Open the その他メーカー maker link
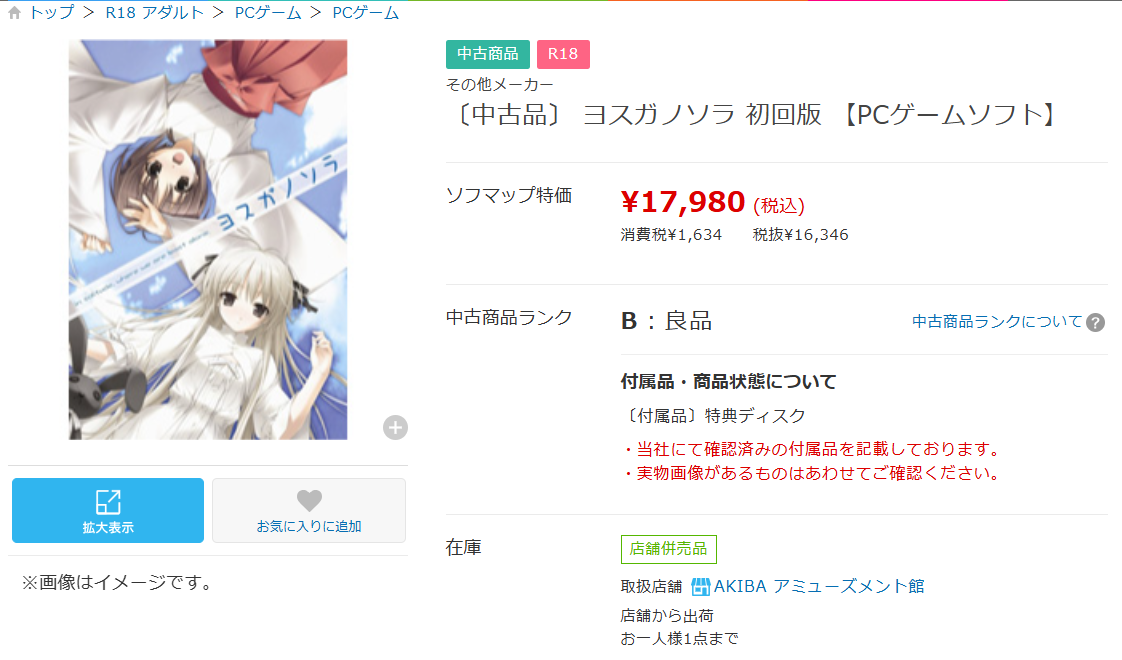 (x=499, y=84)
